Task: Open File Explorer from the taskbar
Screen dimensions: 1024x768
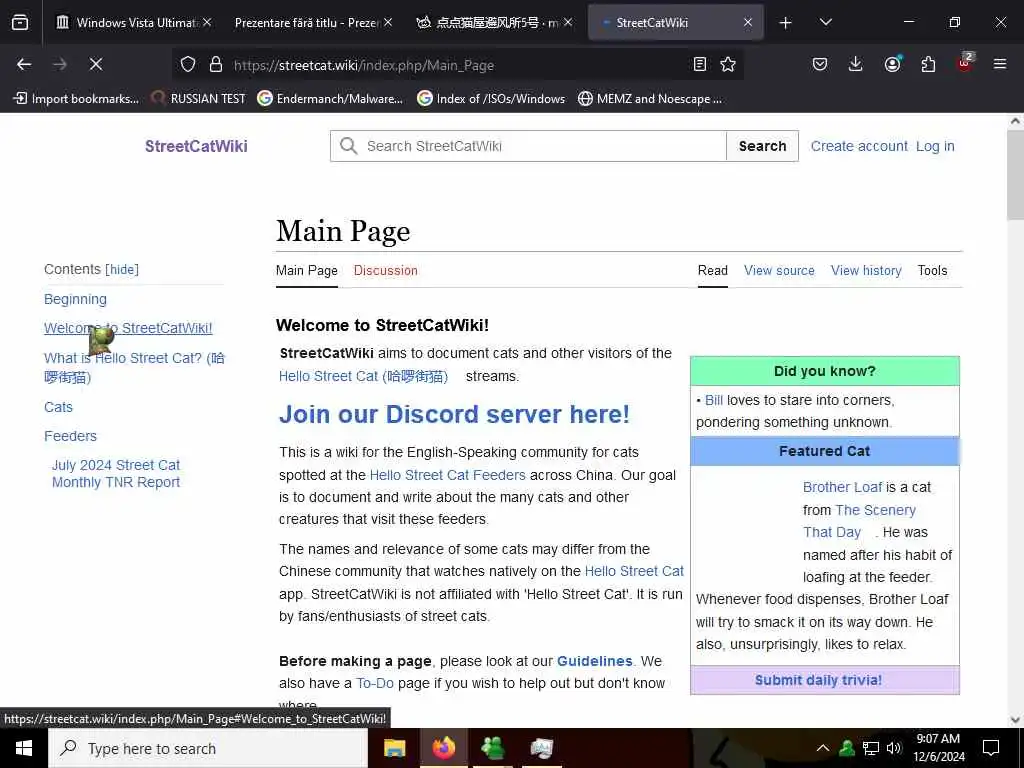Action: pos(394,748)
